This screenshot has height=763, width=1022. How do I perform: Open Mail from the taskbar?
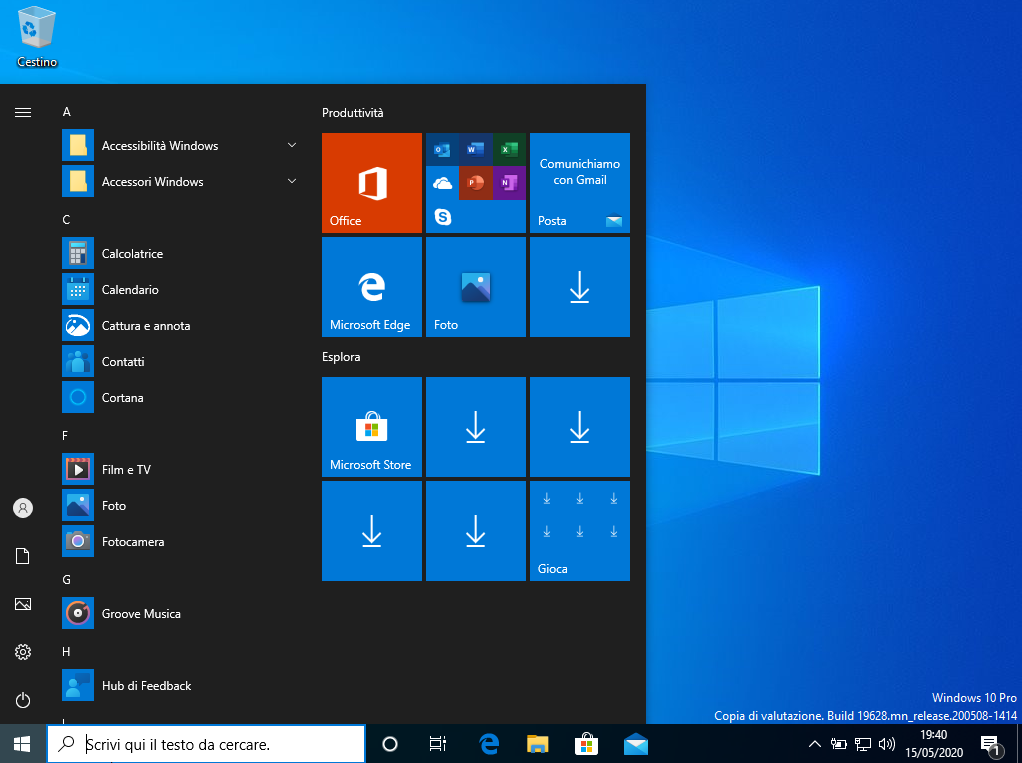(x=635, y=743)
